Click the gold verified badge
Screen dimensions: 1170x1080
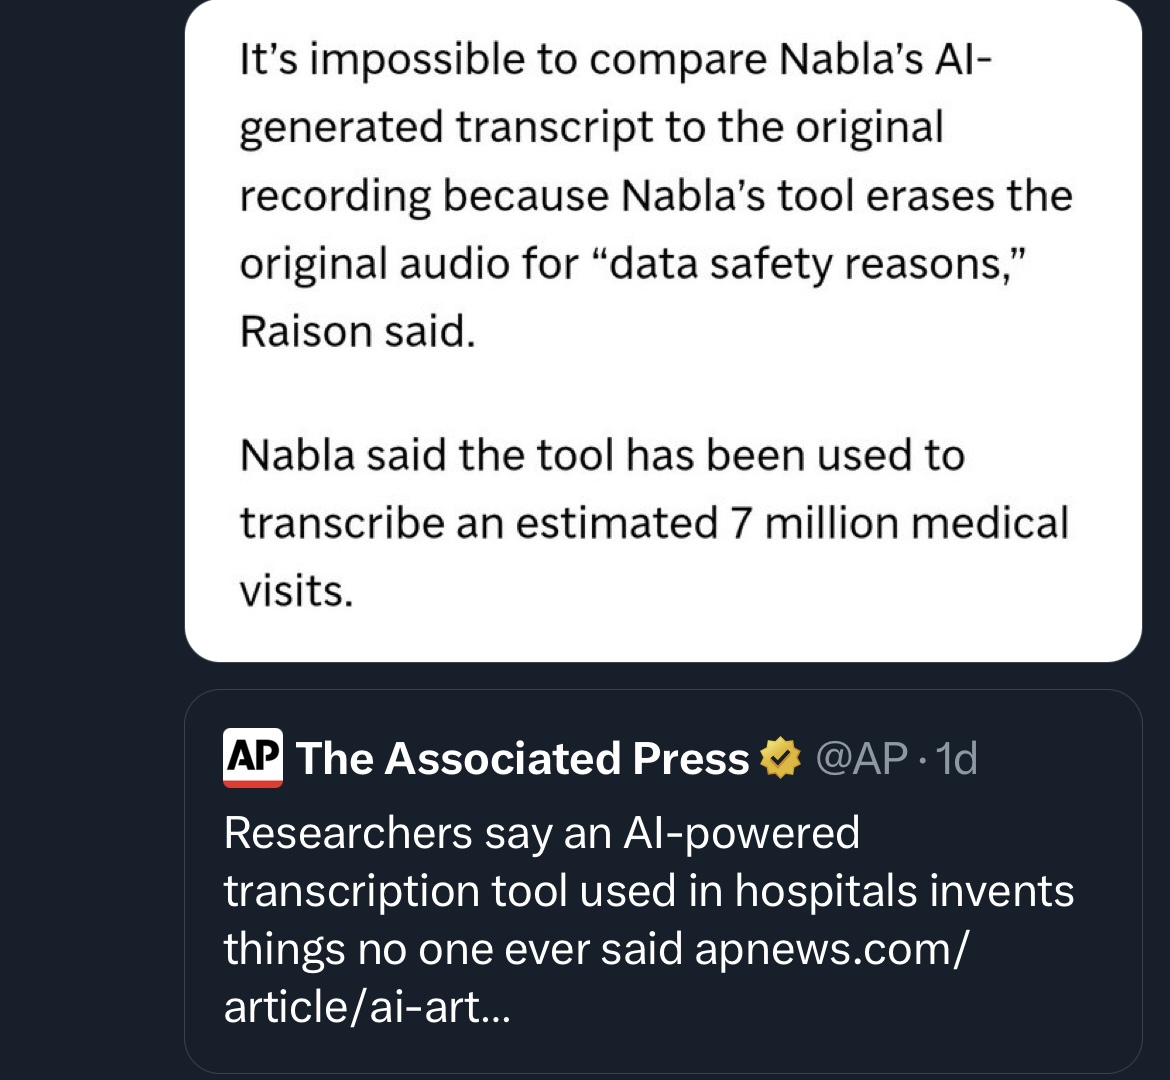tap(781, 759)
